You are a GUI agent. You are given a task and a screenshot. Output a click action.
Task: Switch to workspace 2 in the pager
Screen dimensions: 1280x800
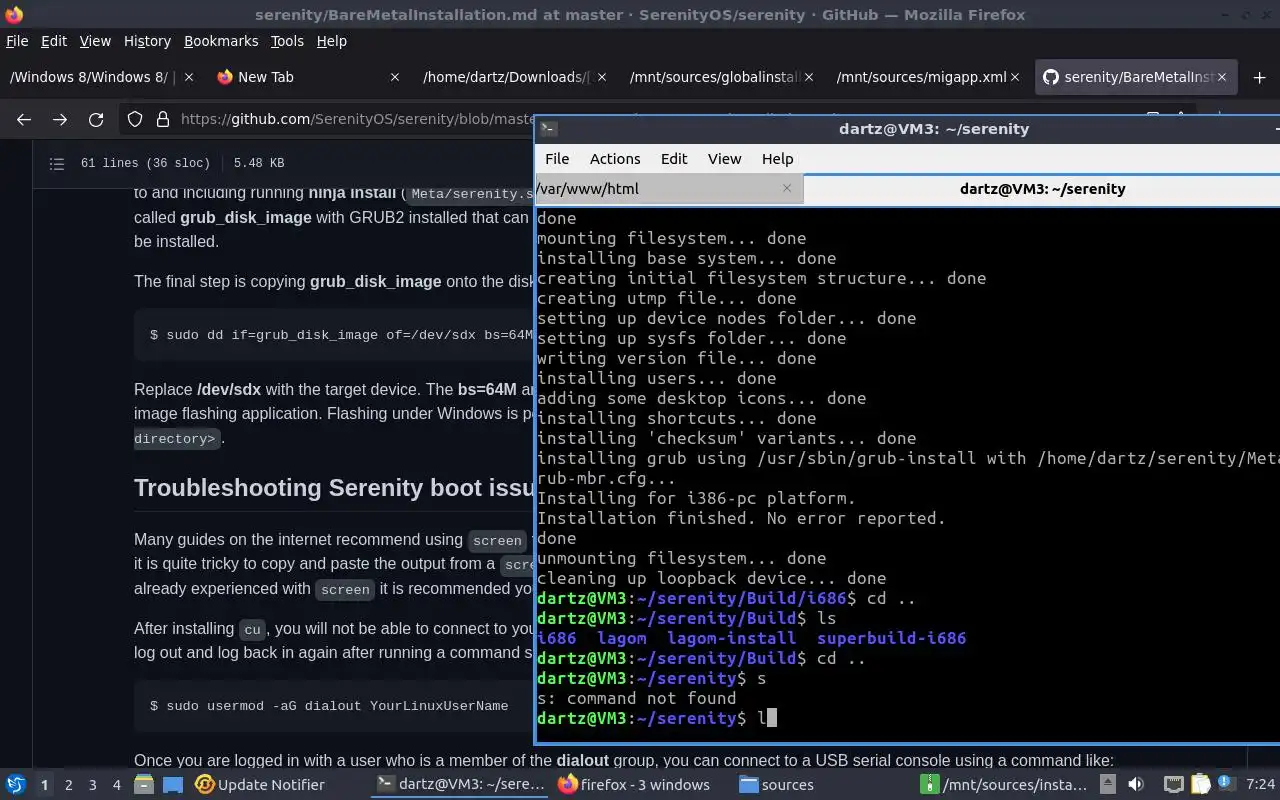pos(68,785)
